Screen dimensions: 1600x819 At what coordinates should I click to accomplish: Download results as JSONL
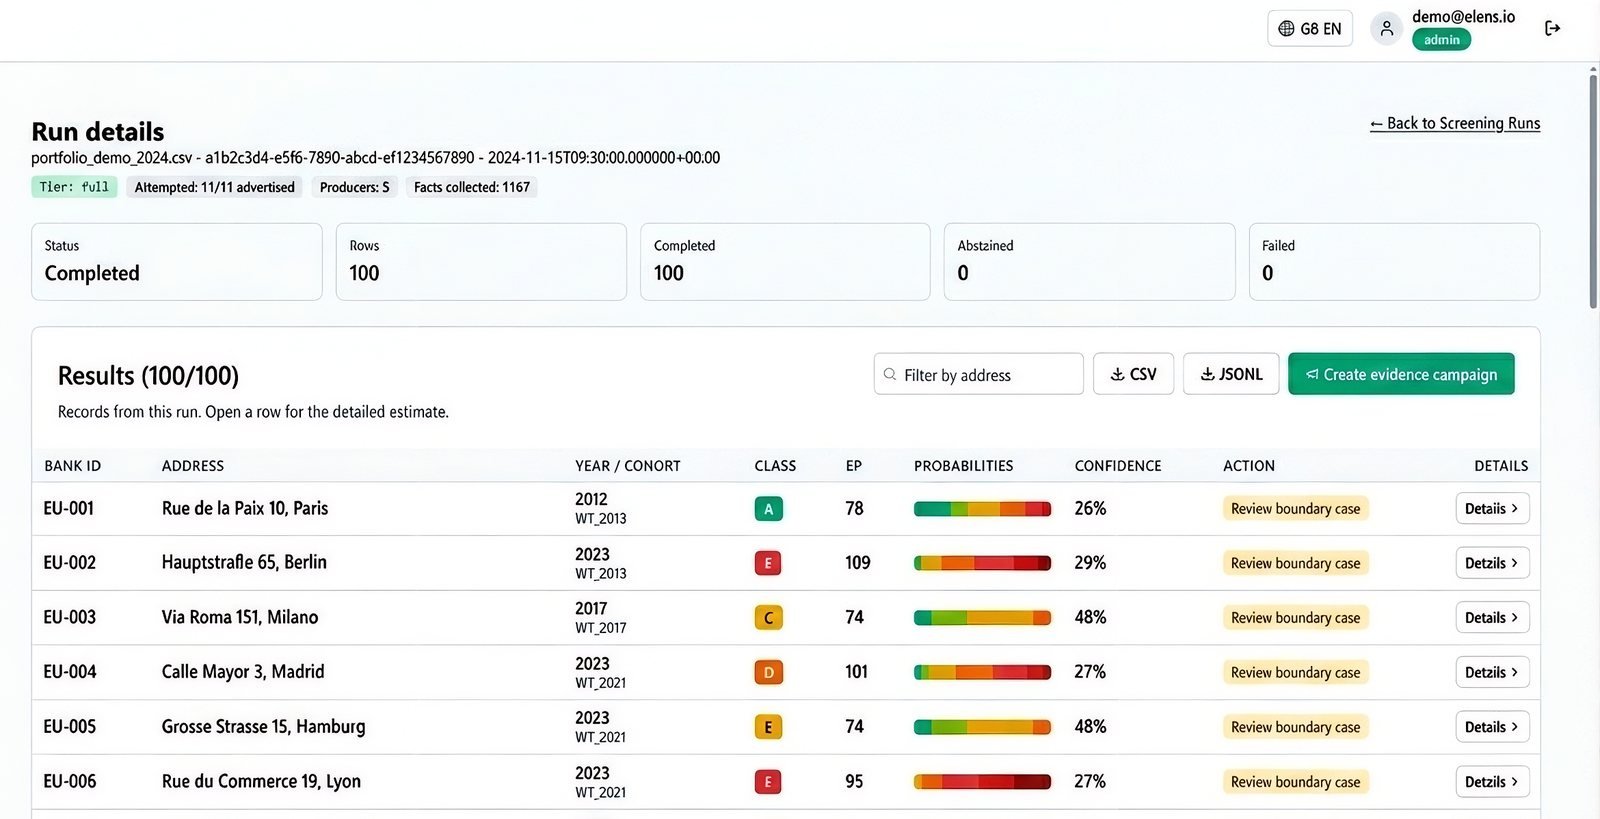[x=1231, y=374]
